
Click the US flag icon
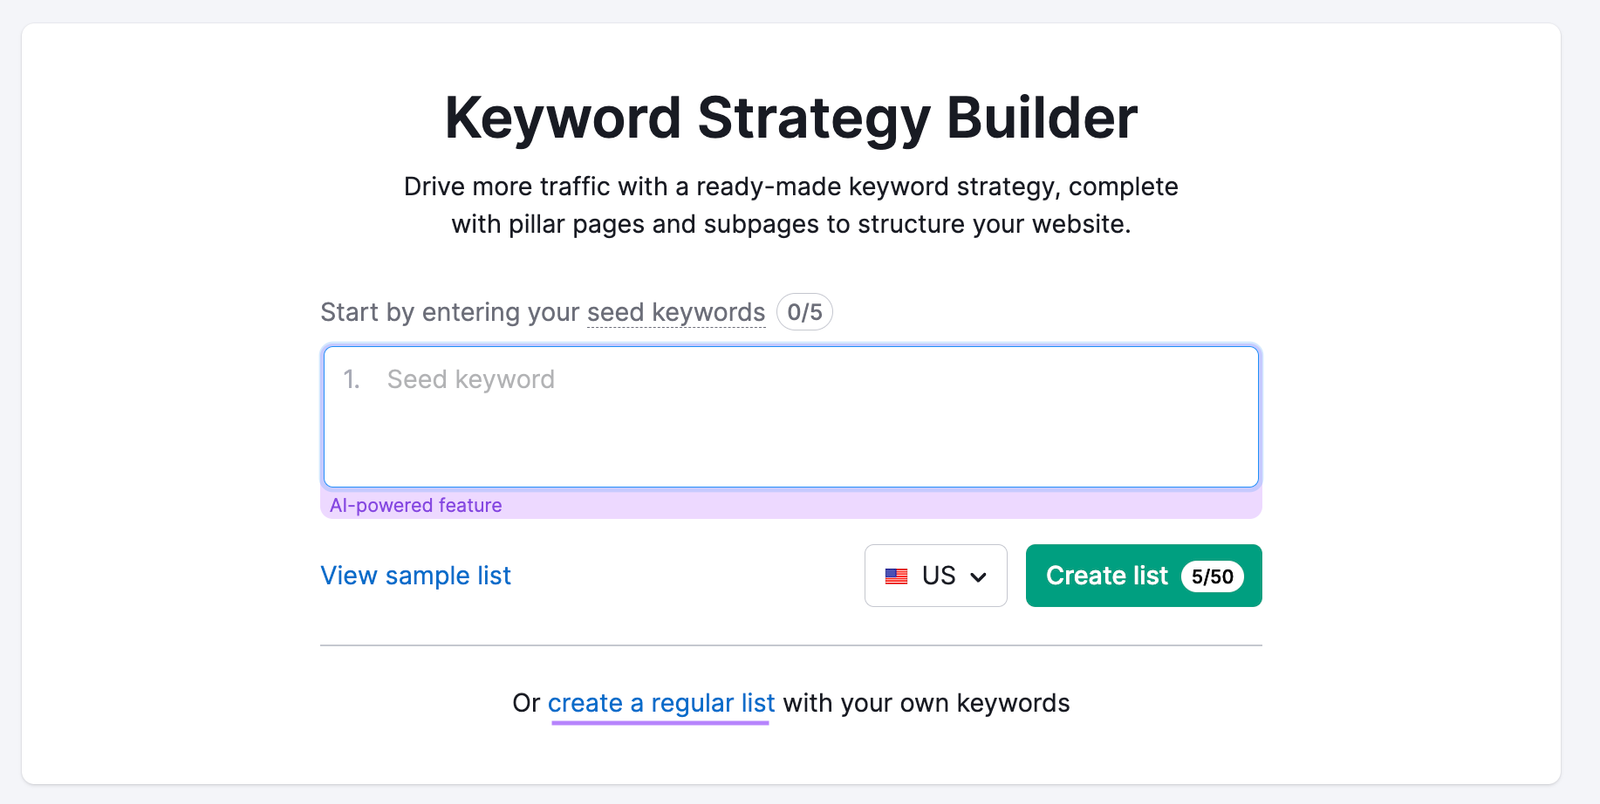click(x=896, y=576)
